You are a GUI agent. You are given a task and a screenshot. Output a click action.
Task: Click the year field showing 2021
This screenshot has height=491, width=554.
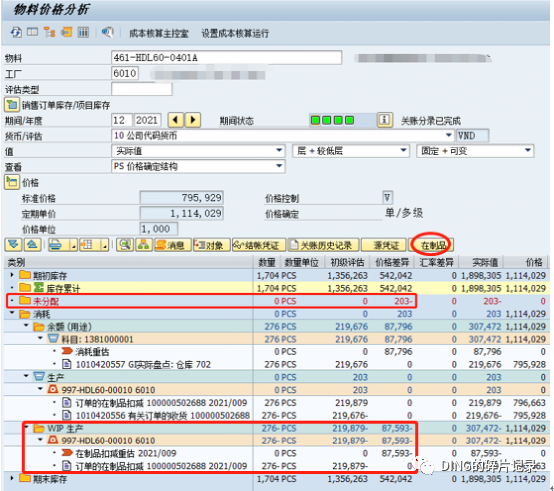[147, 120]
